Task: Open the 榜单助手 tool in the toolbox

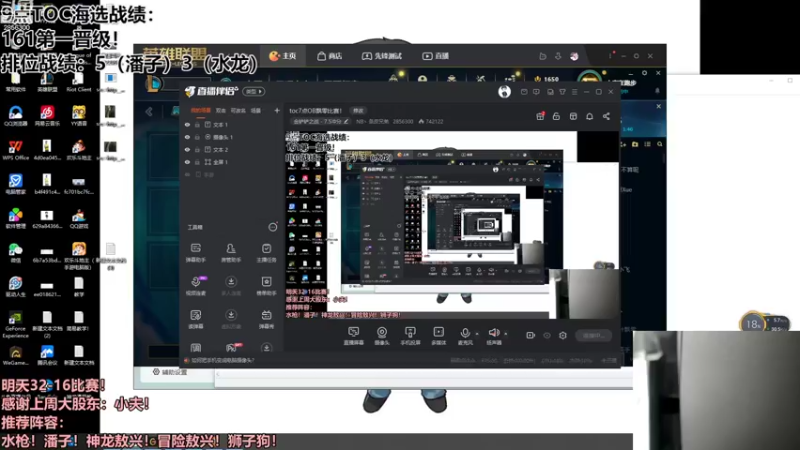Action: coord(266,286)
